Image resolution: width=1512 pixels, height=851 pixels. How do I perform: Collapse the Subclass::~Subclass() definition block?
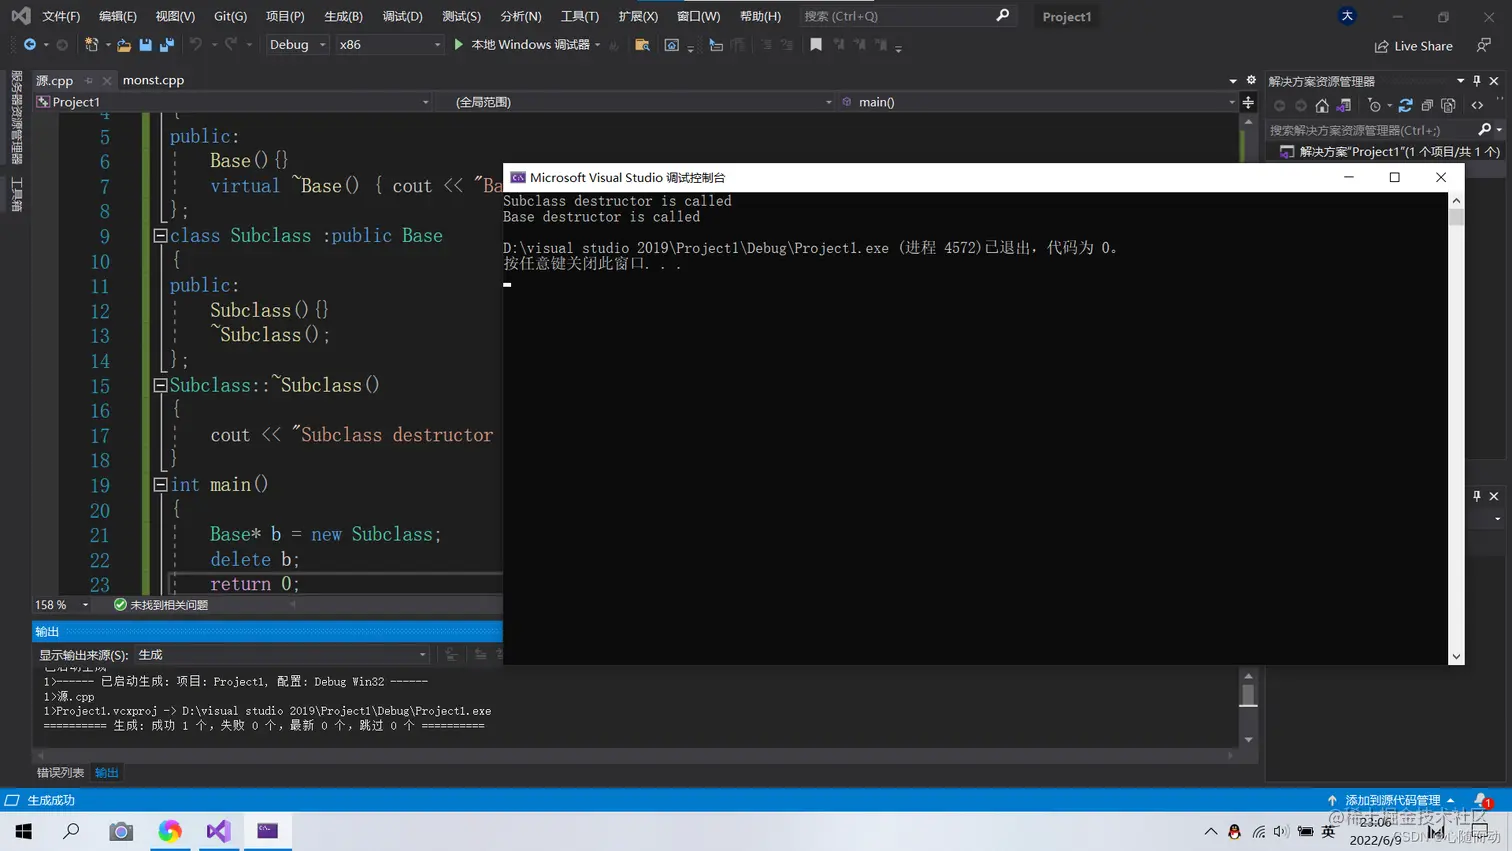click(160, 385)
